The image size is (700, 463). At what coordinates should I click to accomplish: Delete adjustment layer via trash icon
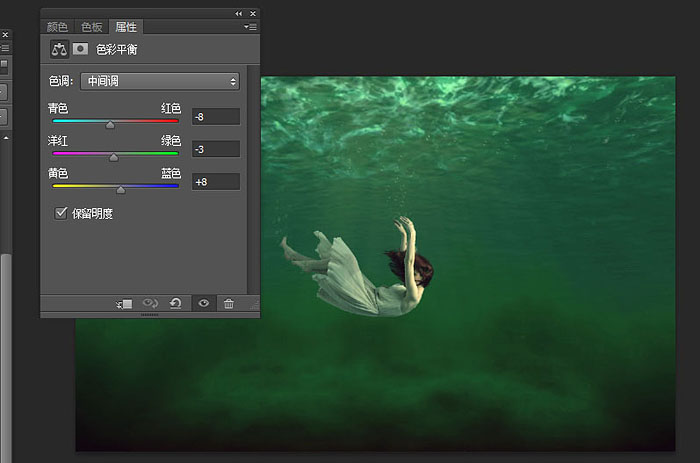tap(229, 304)
